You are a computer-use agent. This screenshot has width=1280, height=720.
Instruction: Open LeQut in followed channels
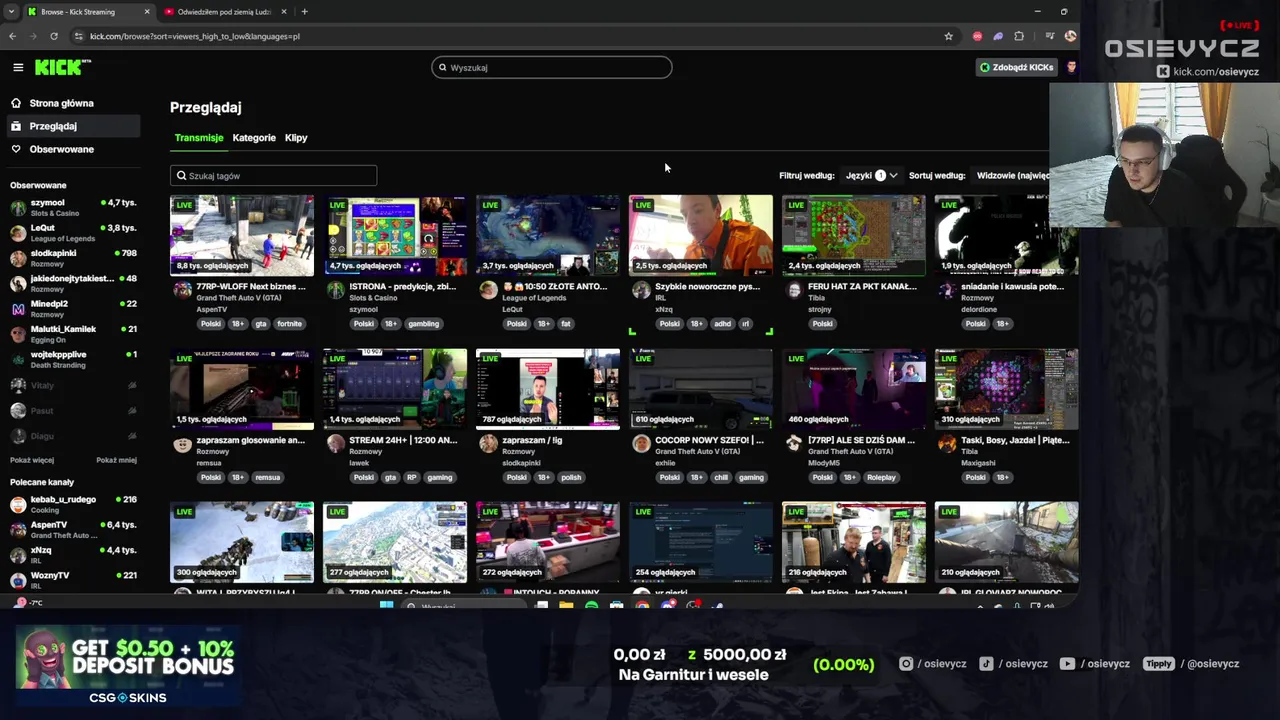click(72, 232)
